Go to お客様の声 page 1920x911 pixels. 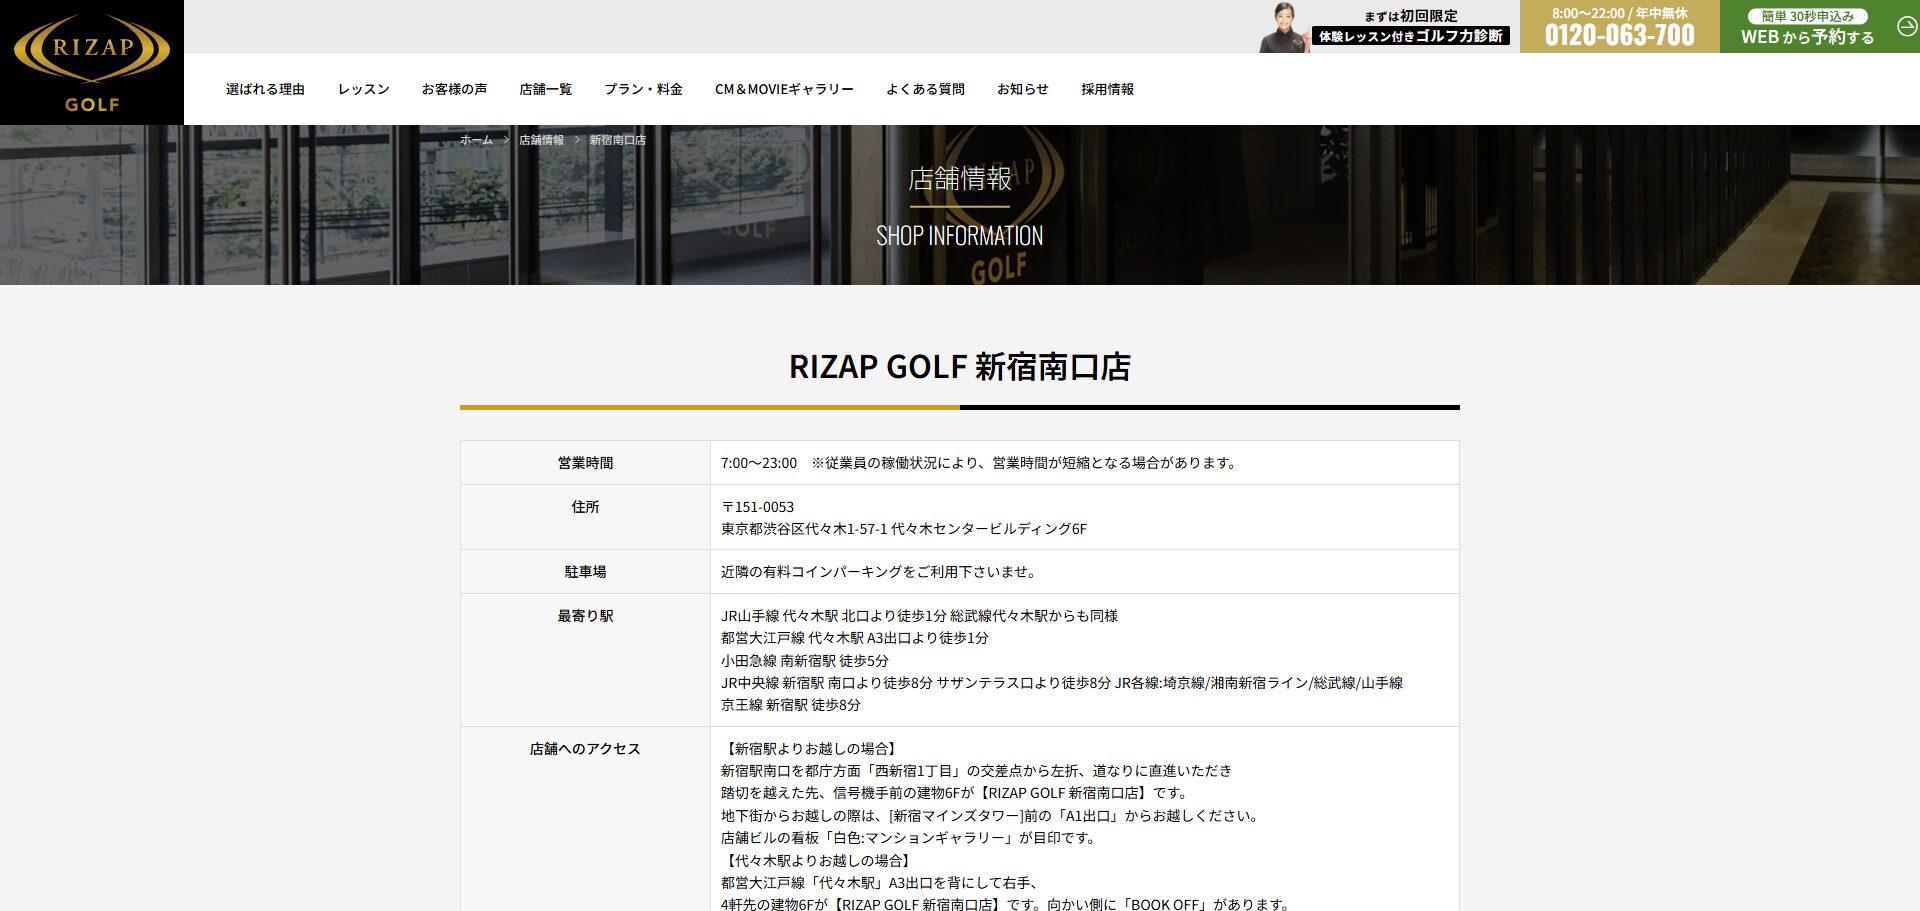[x=454, y=89]
